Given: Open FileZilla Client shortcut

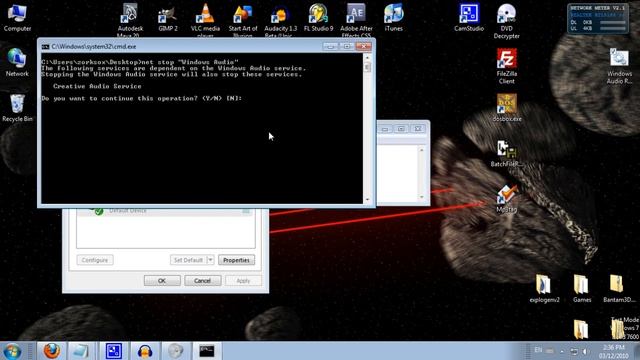Looking at the screenshot, I should coord(507,66).
